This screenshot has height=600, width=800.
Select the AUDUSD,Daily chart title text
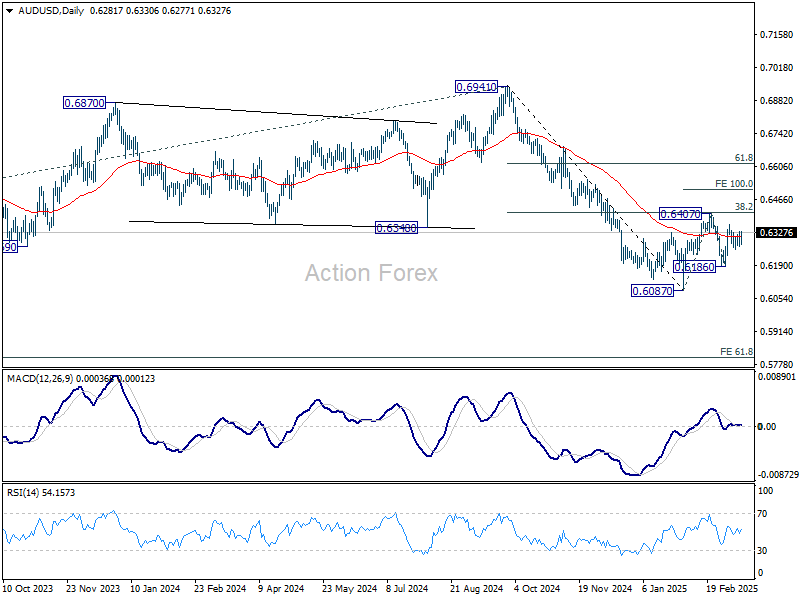(51, 11)
